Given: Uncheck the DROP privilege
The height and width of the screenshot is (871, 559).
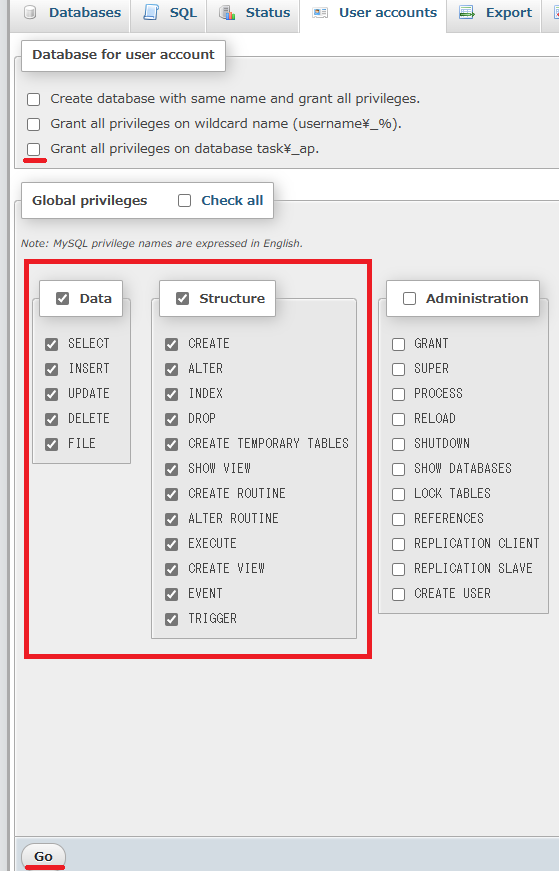Looking at the screenshot, I should [172, 419].
